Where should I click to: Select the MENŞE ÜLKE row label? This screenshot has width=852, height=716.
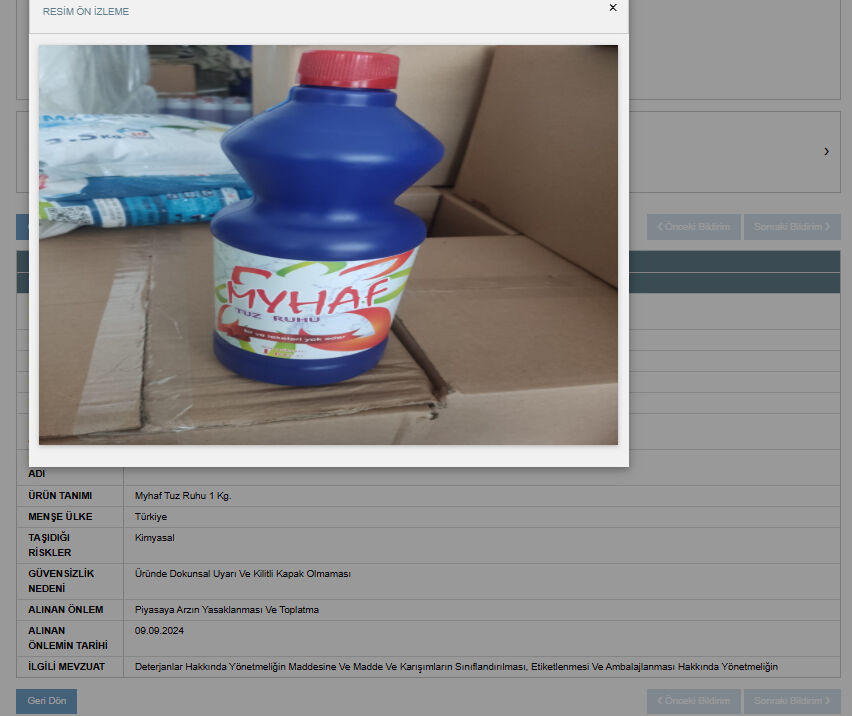coord(60,517)
